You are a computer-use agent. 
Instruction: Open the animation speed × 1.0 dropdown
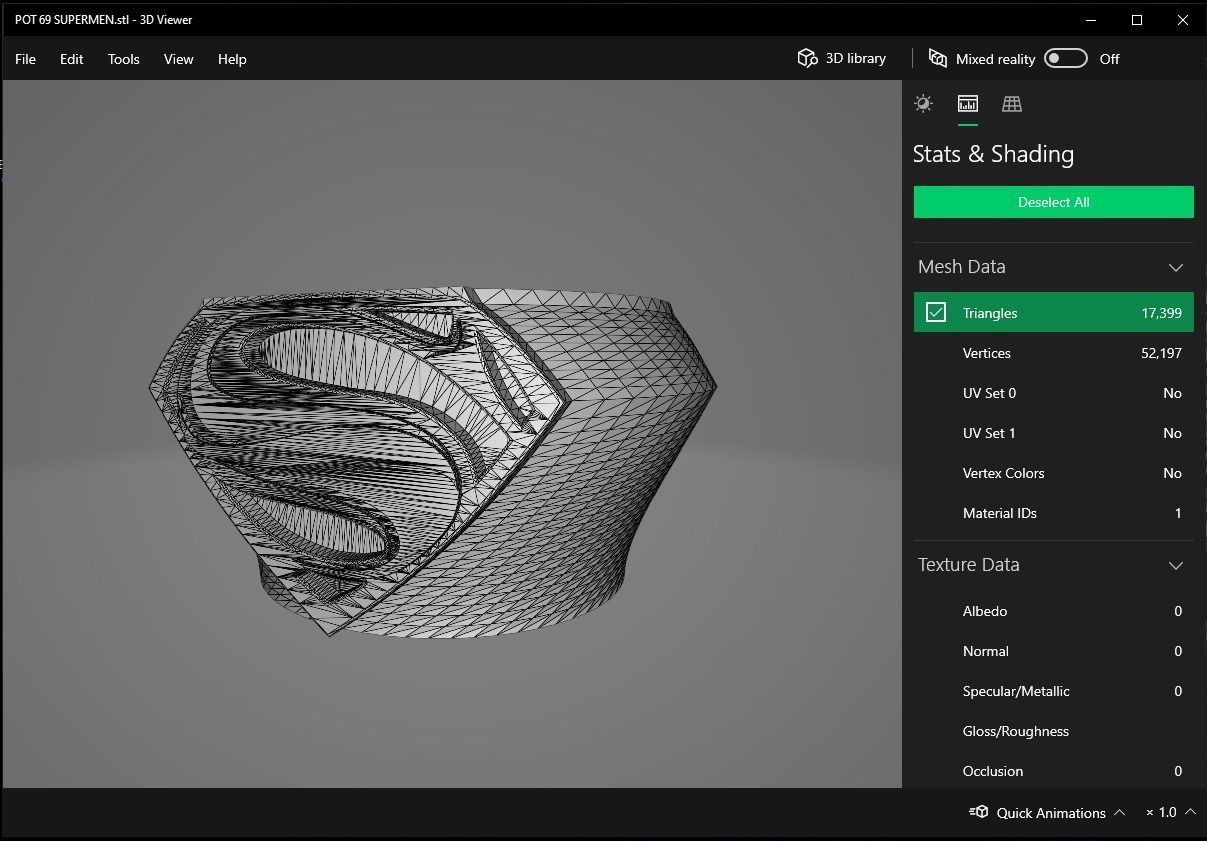pos(1170,812)
